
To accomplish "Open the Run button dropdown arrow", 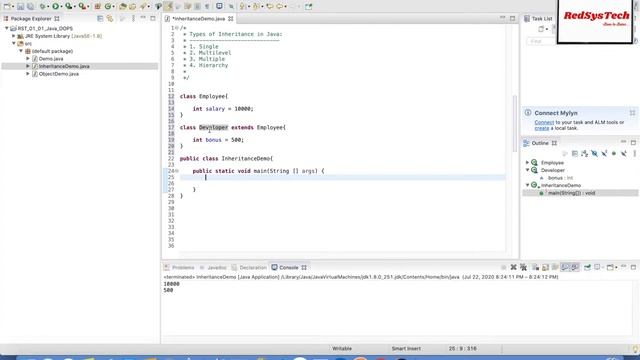I will pos(61,7).
